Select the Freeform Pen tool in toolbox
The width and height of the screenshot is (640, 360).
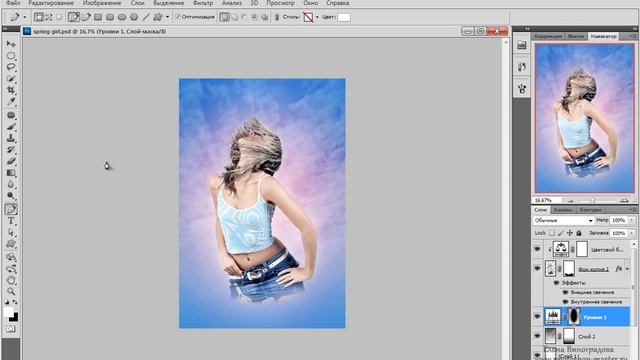(x=11, y=209)
